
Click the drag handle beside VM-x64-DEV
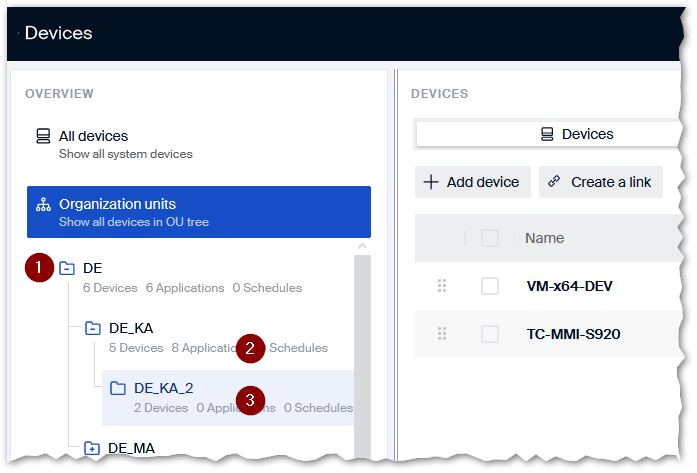(442, 286)
